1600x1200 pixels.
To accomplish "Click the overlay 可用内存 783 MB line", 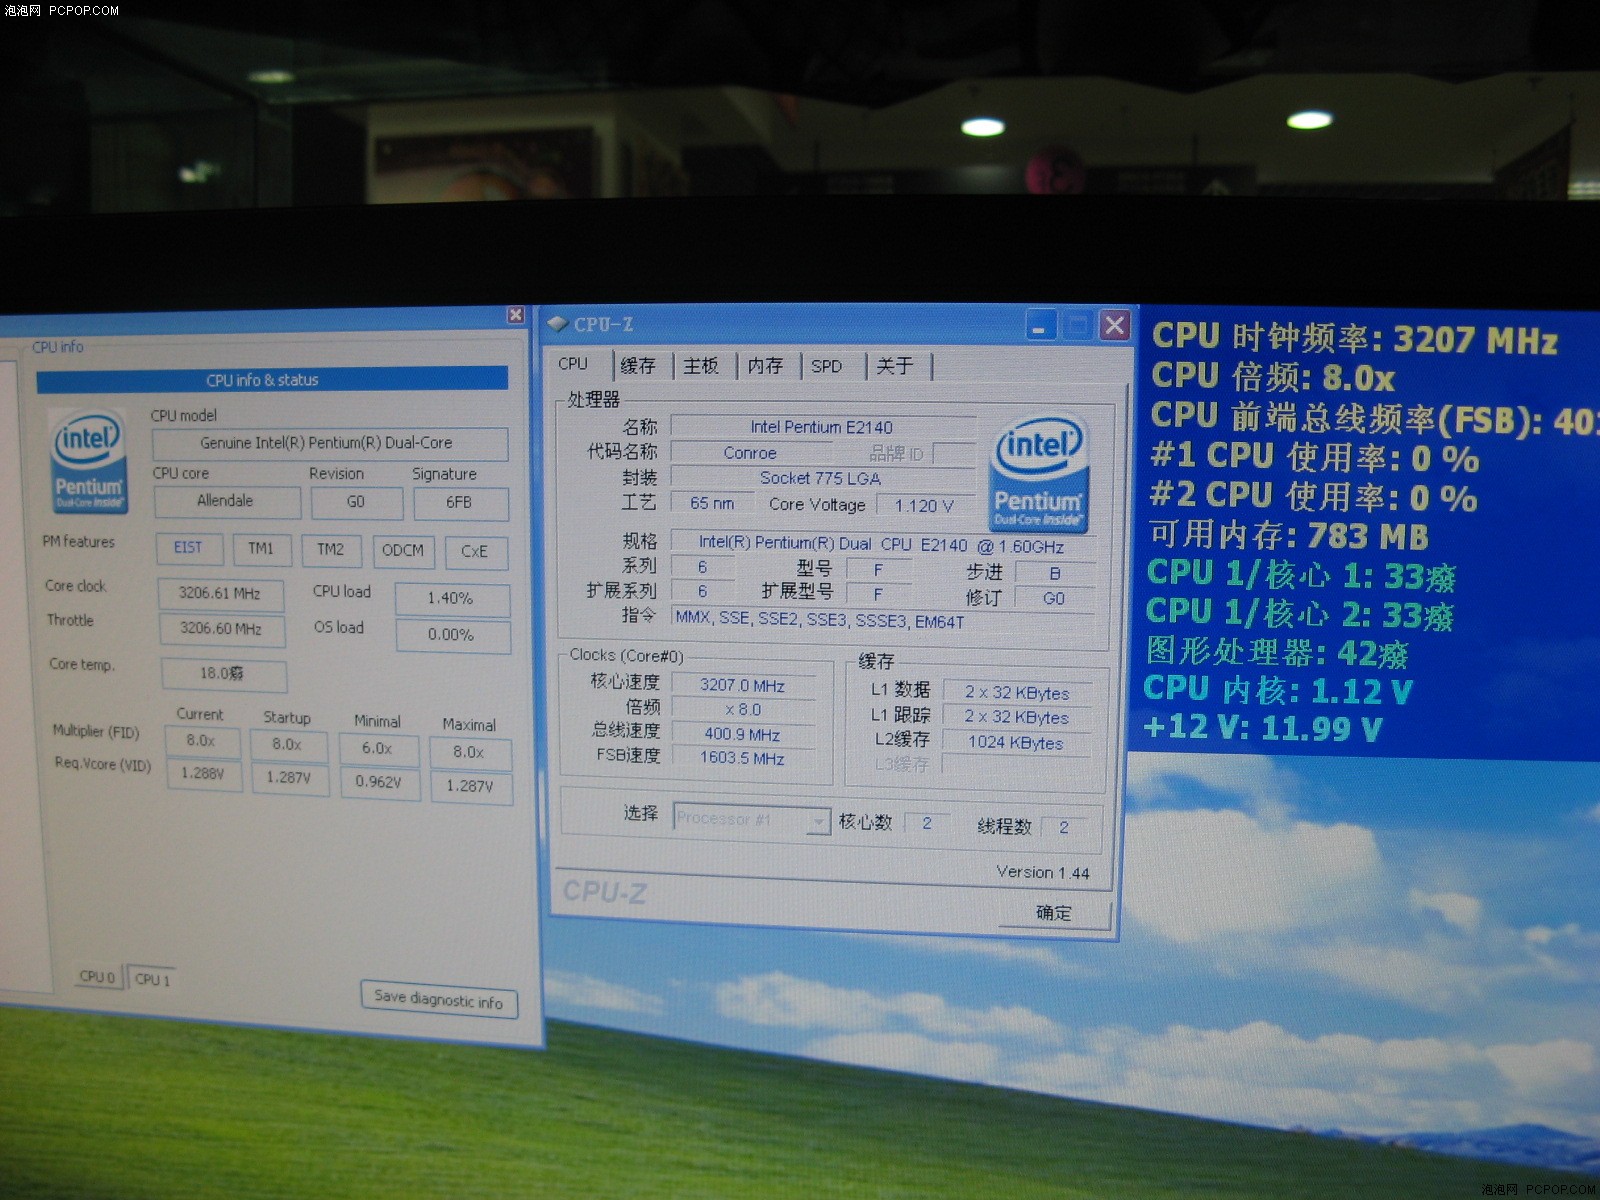I will click(x=1290, y=535).
